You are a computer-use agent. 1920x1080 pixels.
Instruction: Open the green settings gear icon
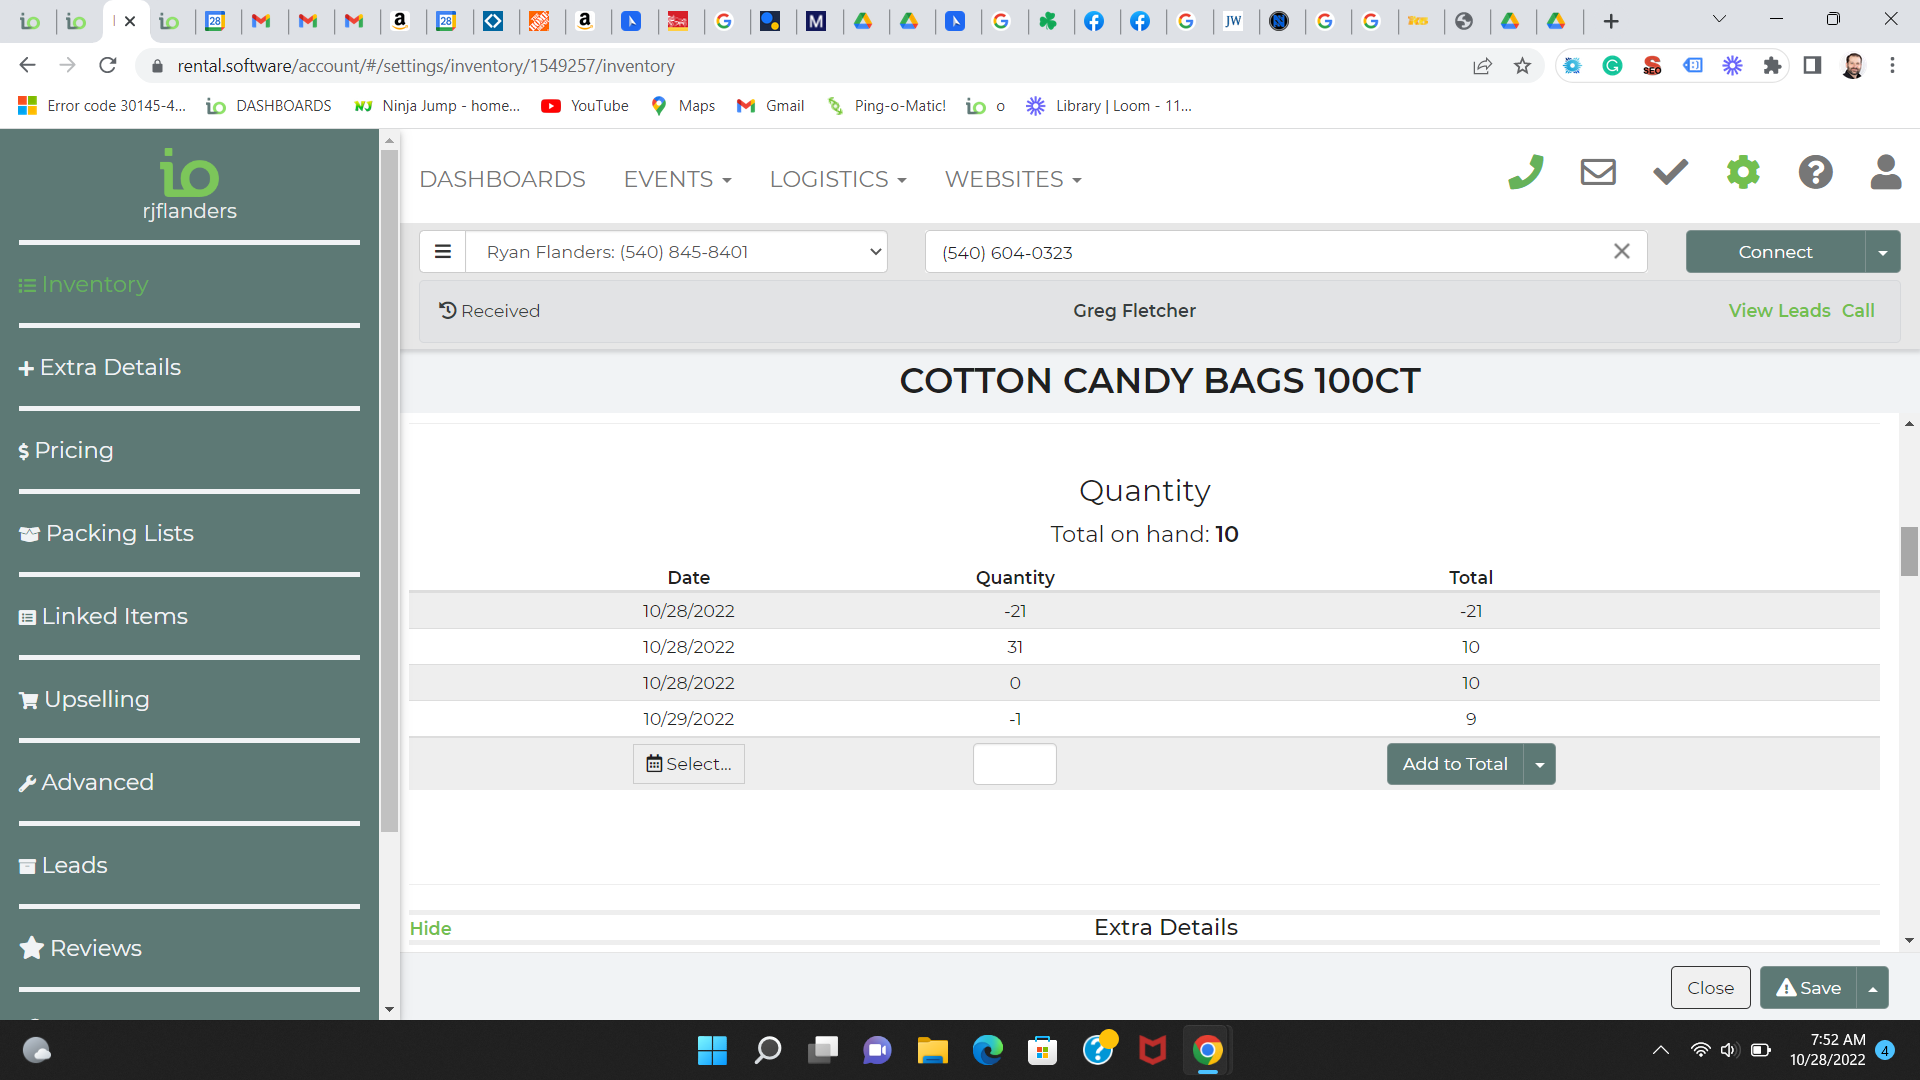tap(1743, 172)
